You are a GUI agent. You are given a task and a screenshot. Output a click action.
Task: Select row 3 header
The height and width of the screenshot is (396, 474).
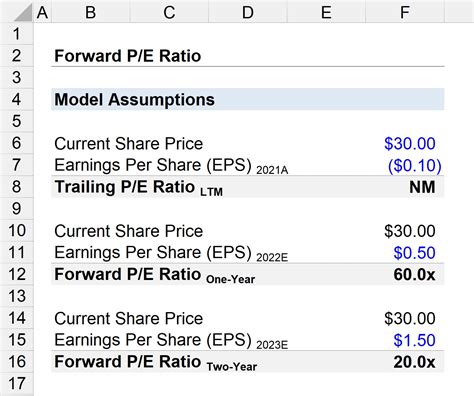tap(17, 77)
